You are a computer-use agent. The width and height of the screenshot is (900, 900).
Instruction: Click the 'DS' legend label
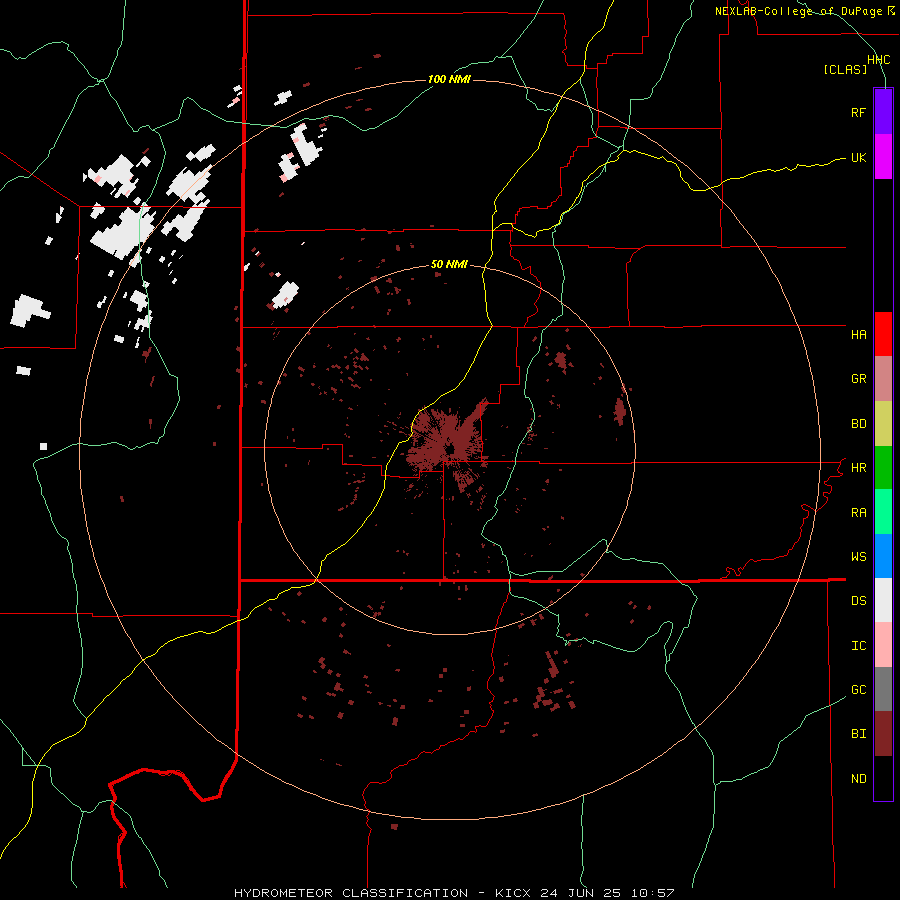(858, 601)
